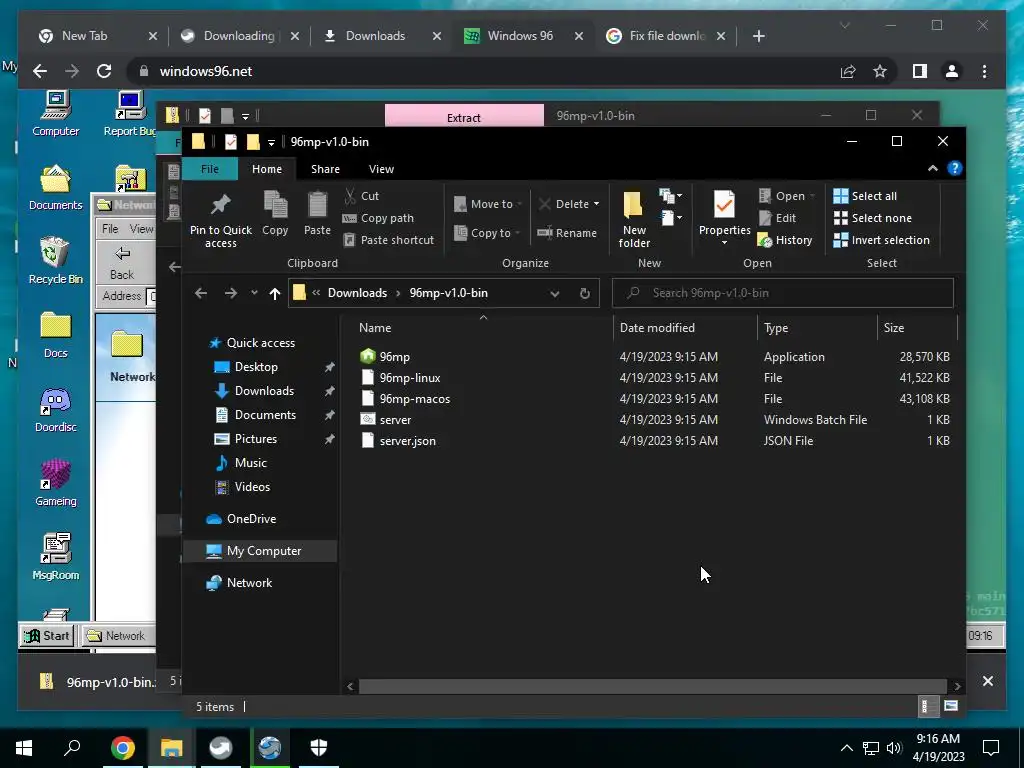Image resolution: width=1024 pixels, height=768 pixels.
Task: Show hidden system tray icons
Action: click(x=846, y=748)
